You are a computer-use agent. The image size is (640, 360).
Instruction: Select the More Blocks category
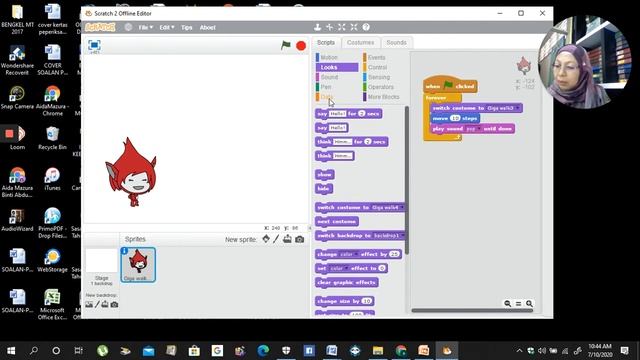point(384,97)
